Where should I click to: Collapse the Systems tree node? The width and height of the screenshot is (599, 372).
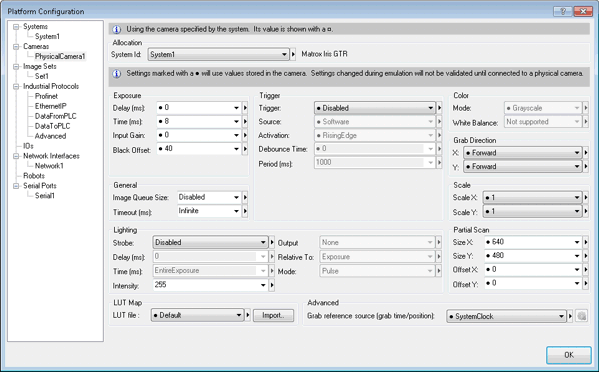[x=16, y=27]
